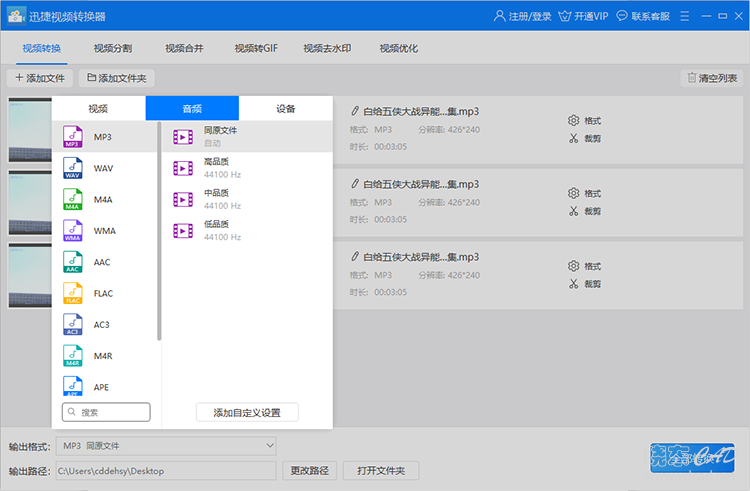Switch format panel to 设备 tab
Image resolution: width=750 pixels, height=491 pixels.
click(286, 109)
